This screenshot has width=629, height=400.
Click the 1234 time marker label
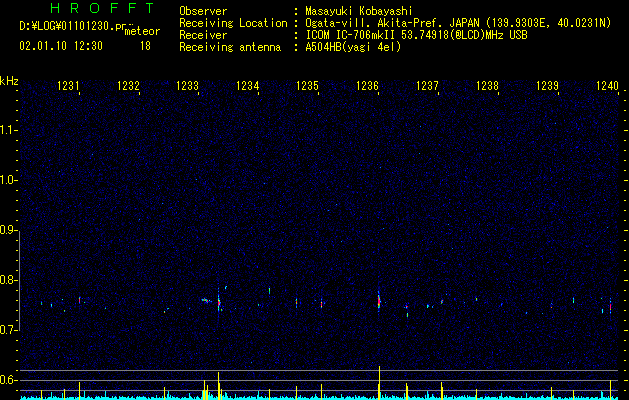tap(248, 85)
